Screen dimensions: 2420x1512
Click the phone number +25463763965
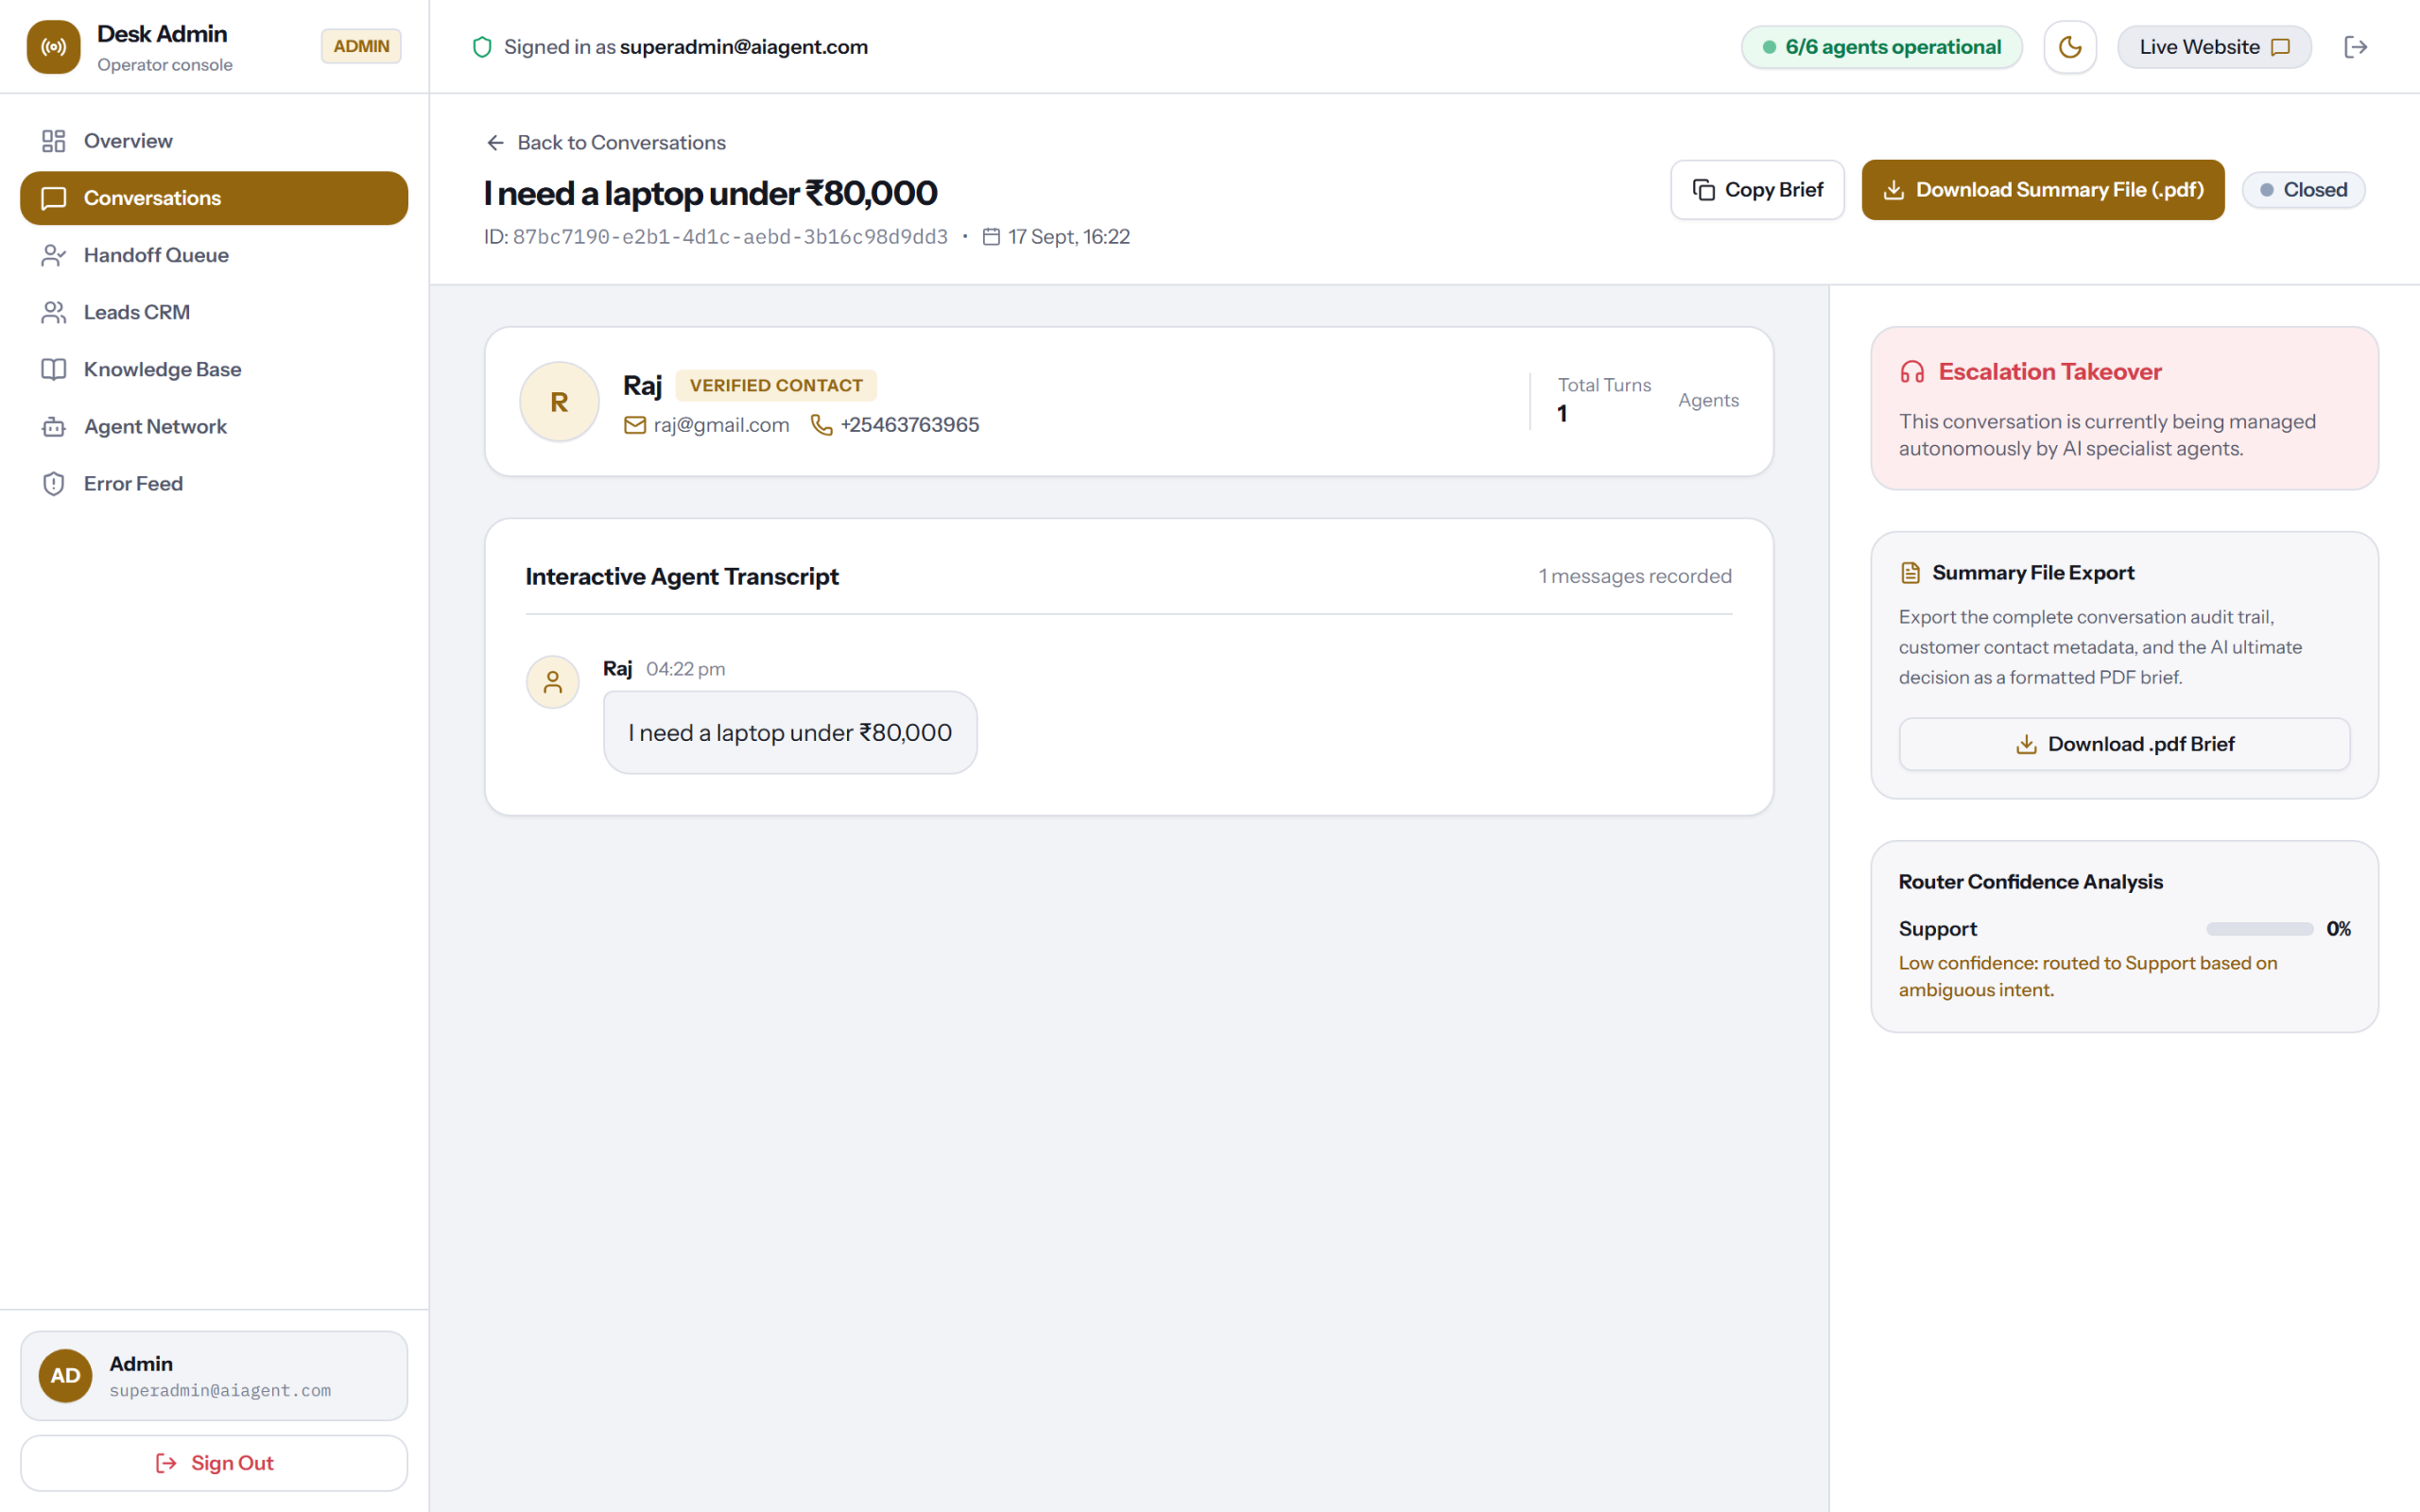[909, 425]
